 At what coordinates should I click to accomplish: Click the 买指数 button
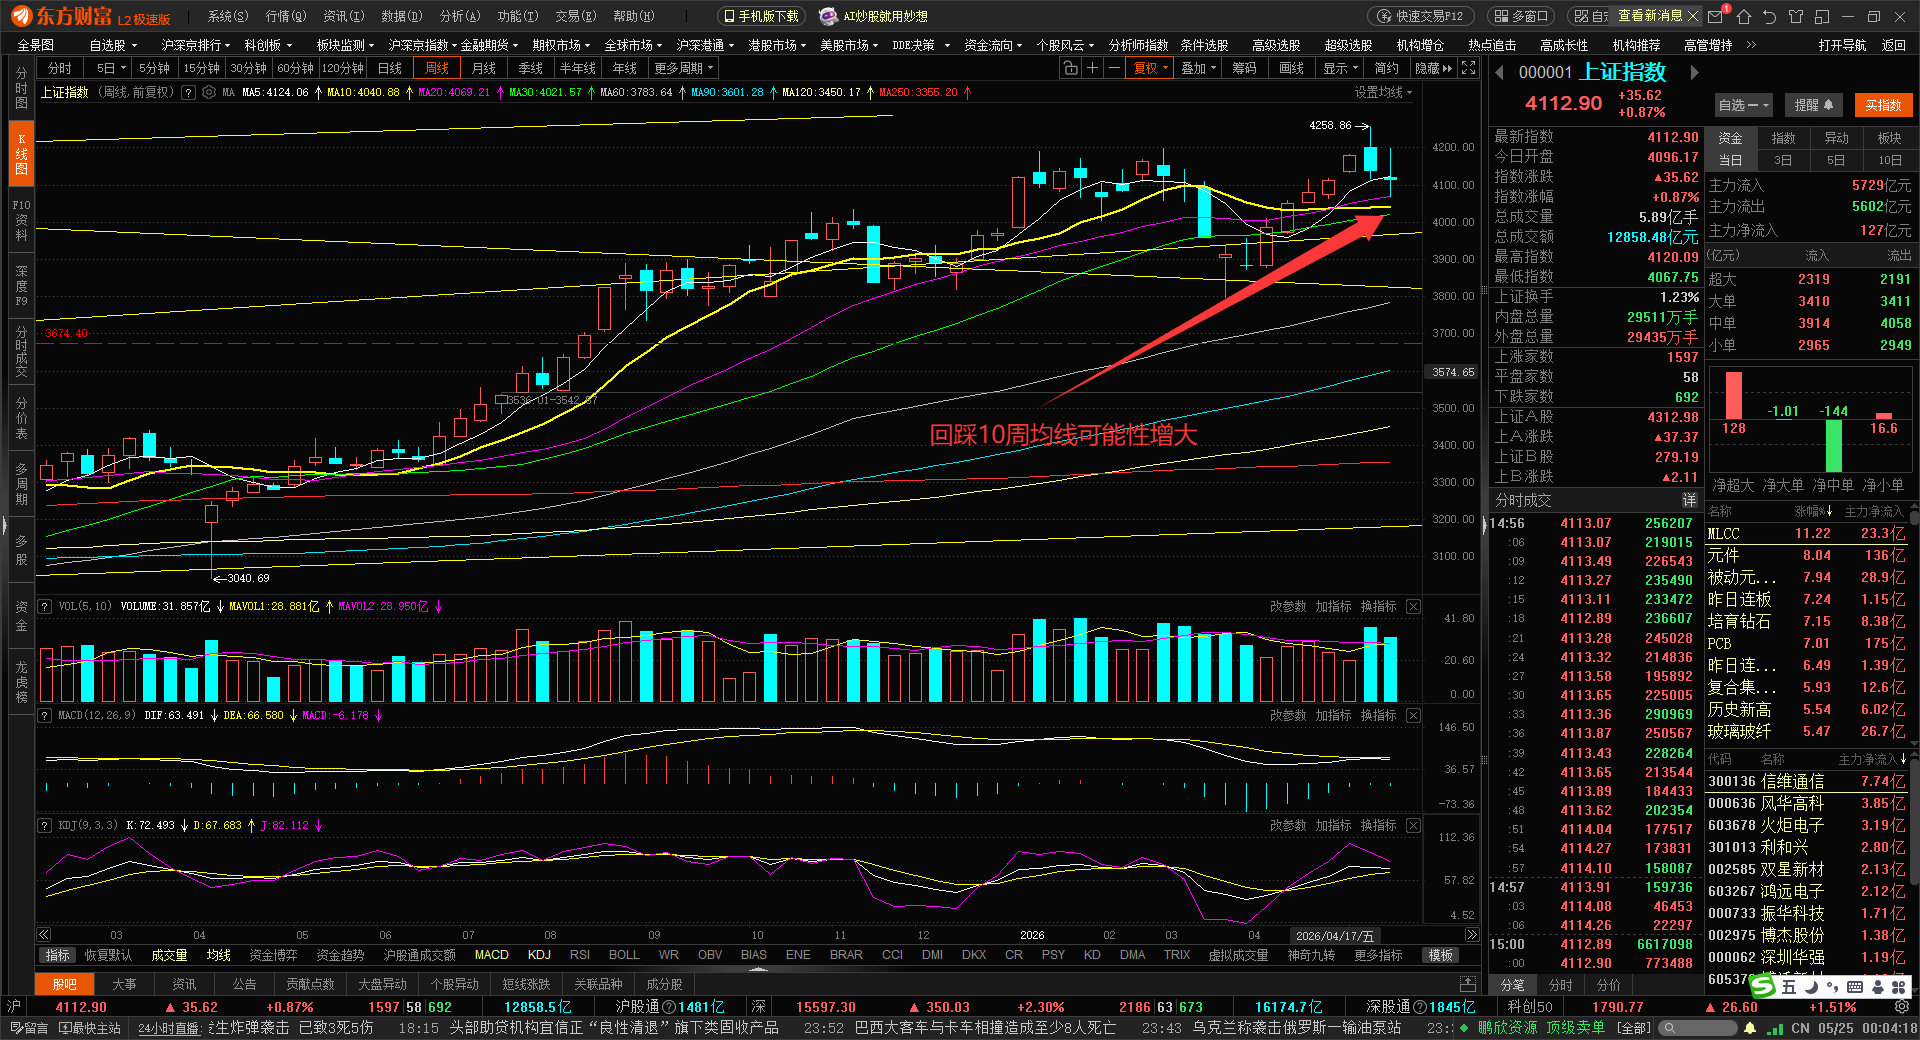tap(1883, 105)
